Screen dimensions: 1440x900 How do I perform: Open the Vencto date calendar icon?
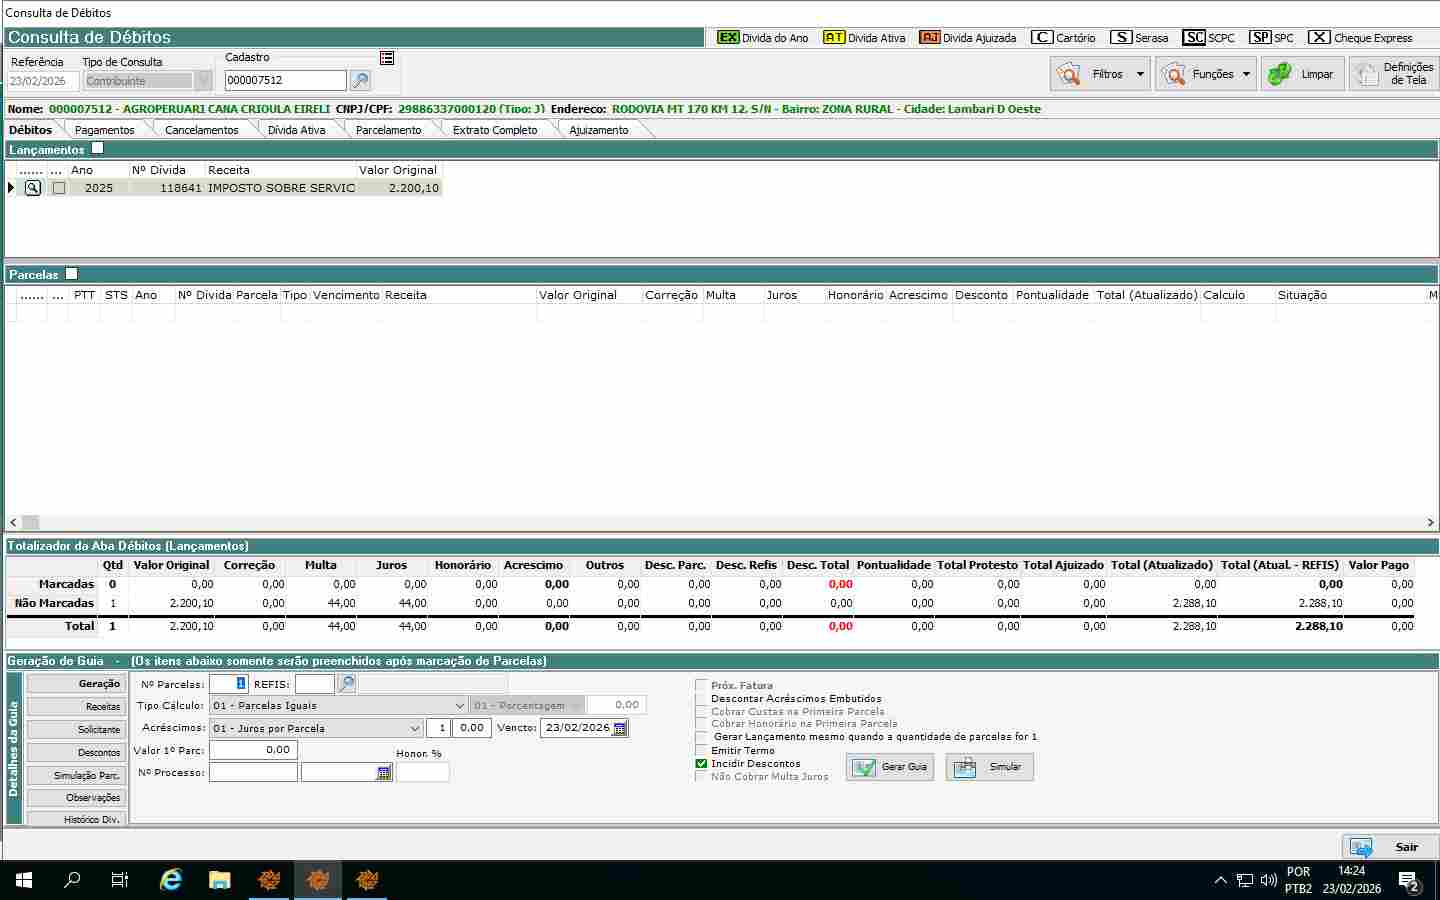click(x=620, y=729)
